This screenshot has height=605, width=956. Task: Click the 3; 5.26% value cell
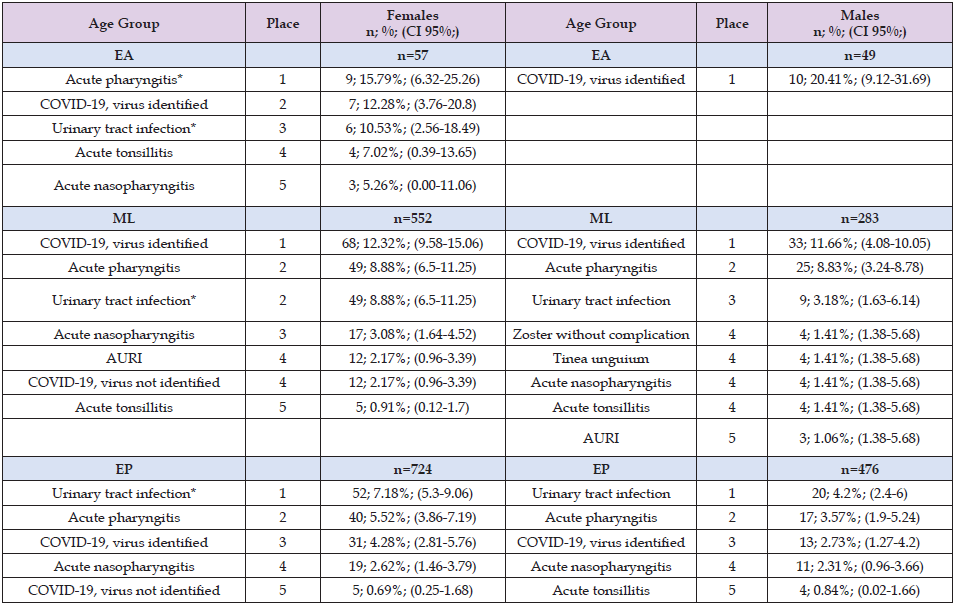(412, 184)
